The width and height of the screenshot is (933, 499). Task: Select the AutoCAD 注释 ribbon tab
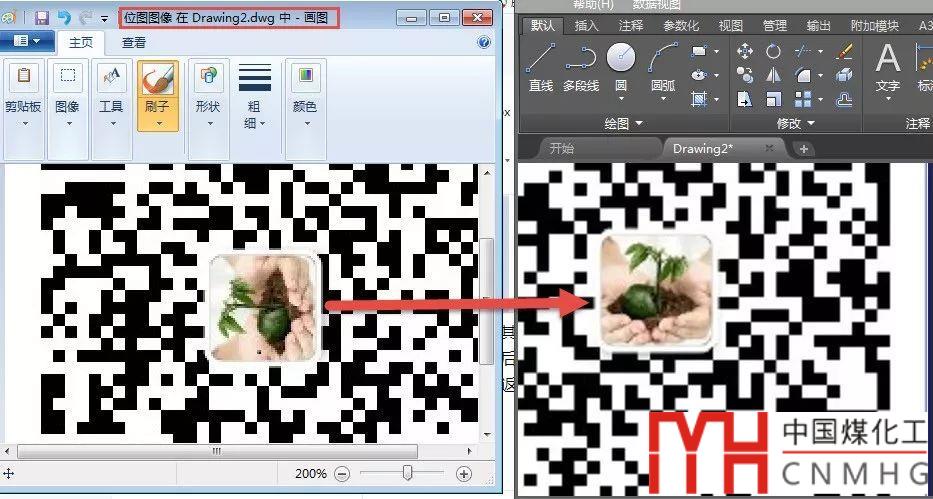[631, 26]
